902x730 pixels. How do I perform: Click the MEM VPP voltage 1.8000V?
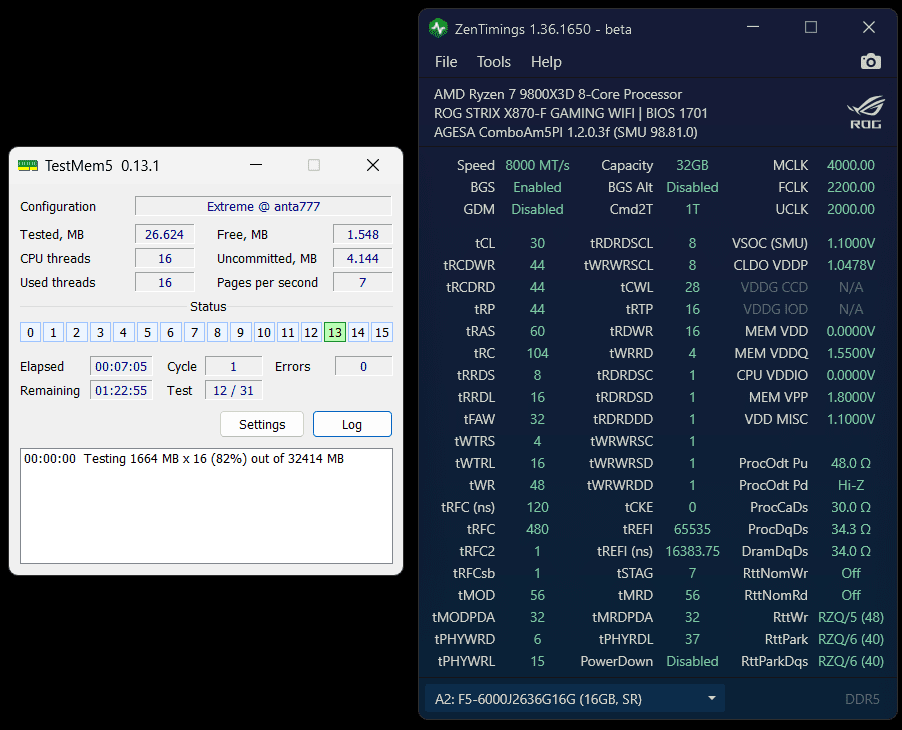[x=851, y=397]
